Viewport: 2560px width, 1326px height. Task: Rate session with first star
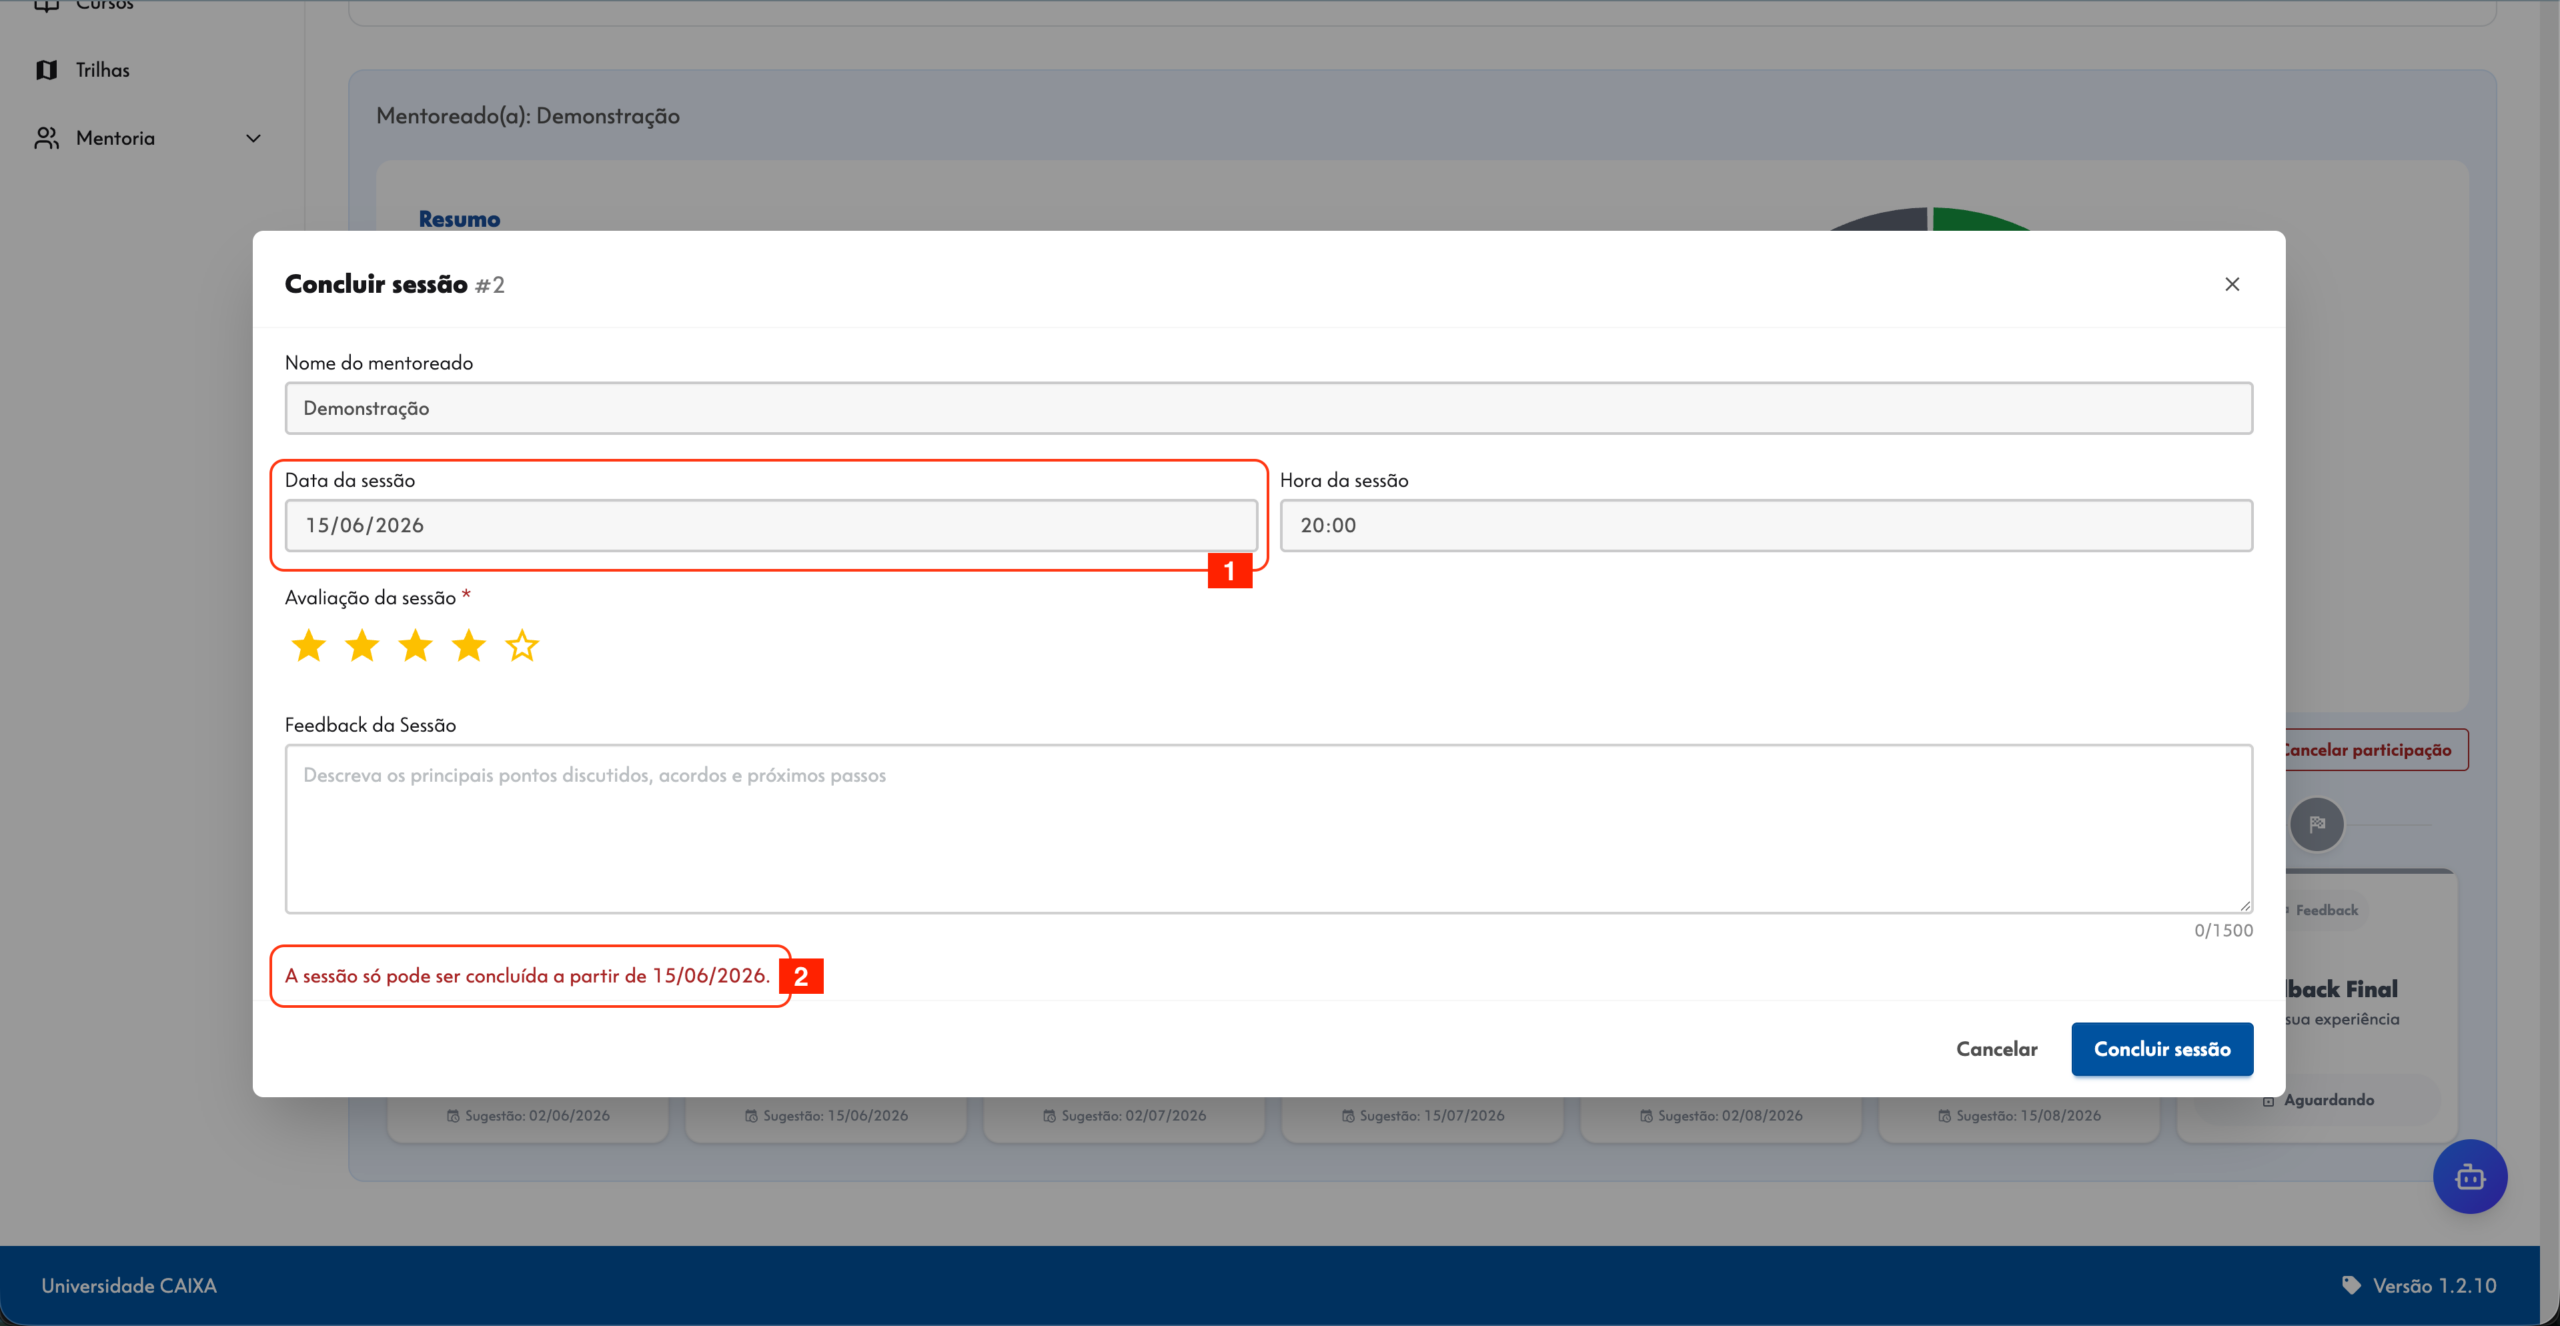click(x=308, y=646)
